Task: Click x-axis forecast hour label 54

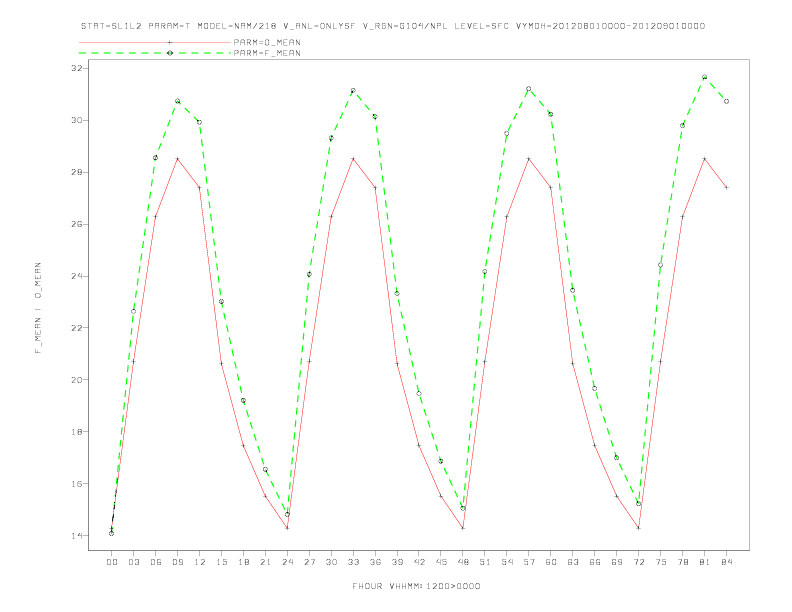Action: tap(507, 562)
